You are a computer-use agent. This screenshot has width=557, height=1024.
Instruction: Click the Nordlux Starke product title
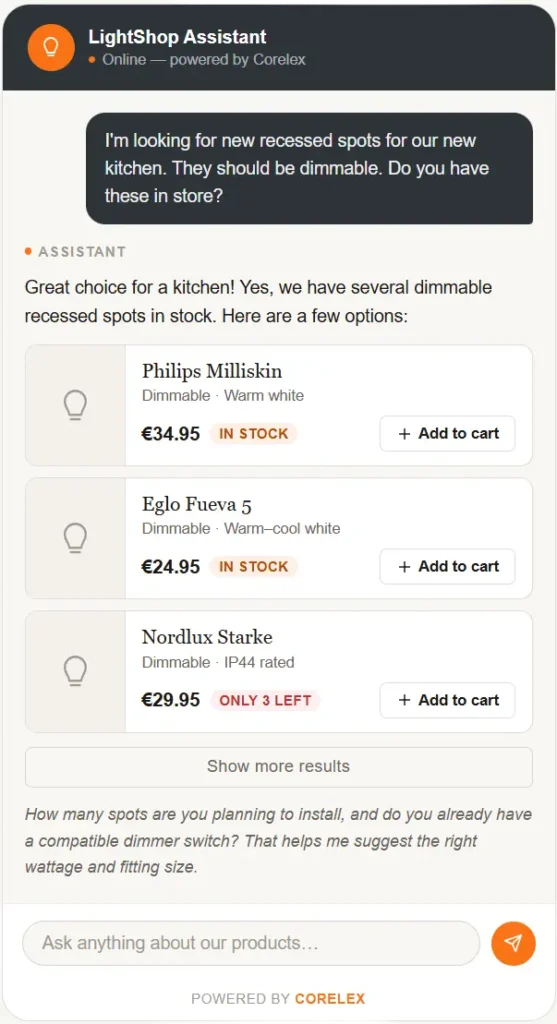click(x=207, y=637)
